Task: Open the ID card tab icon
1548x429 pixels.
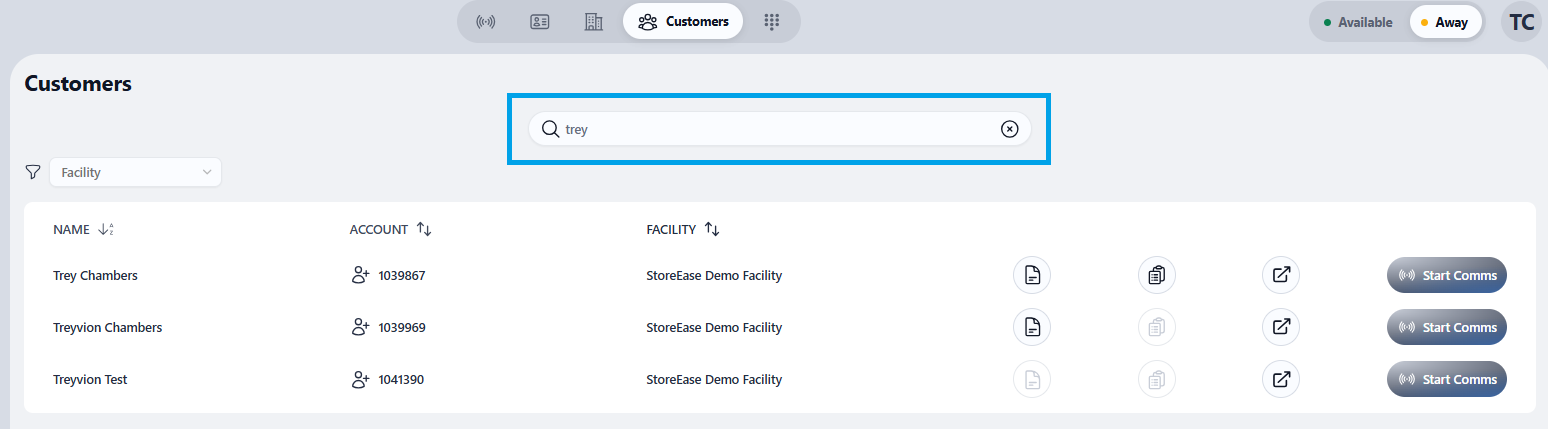Action: pyautogui.click(x=540, y=22)
